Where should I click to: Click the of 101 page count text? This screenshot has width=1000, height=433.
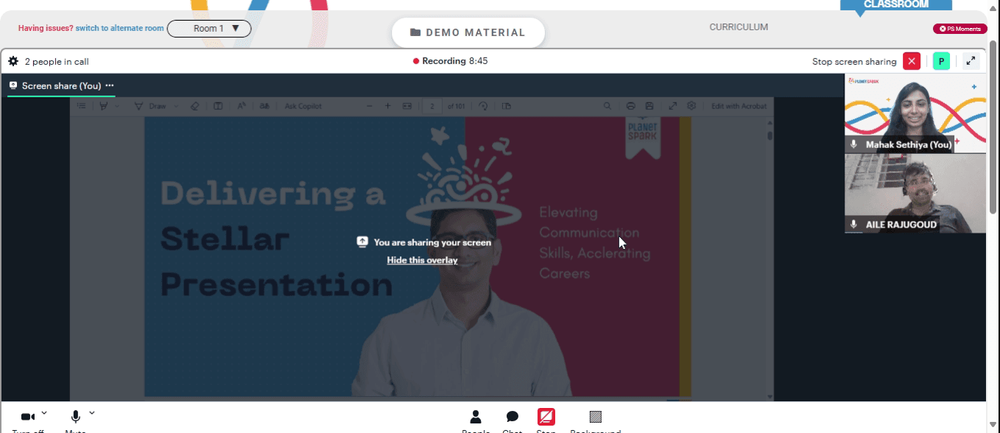[456, 106]
